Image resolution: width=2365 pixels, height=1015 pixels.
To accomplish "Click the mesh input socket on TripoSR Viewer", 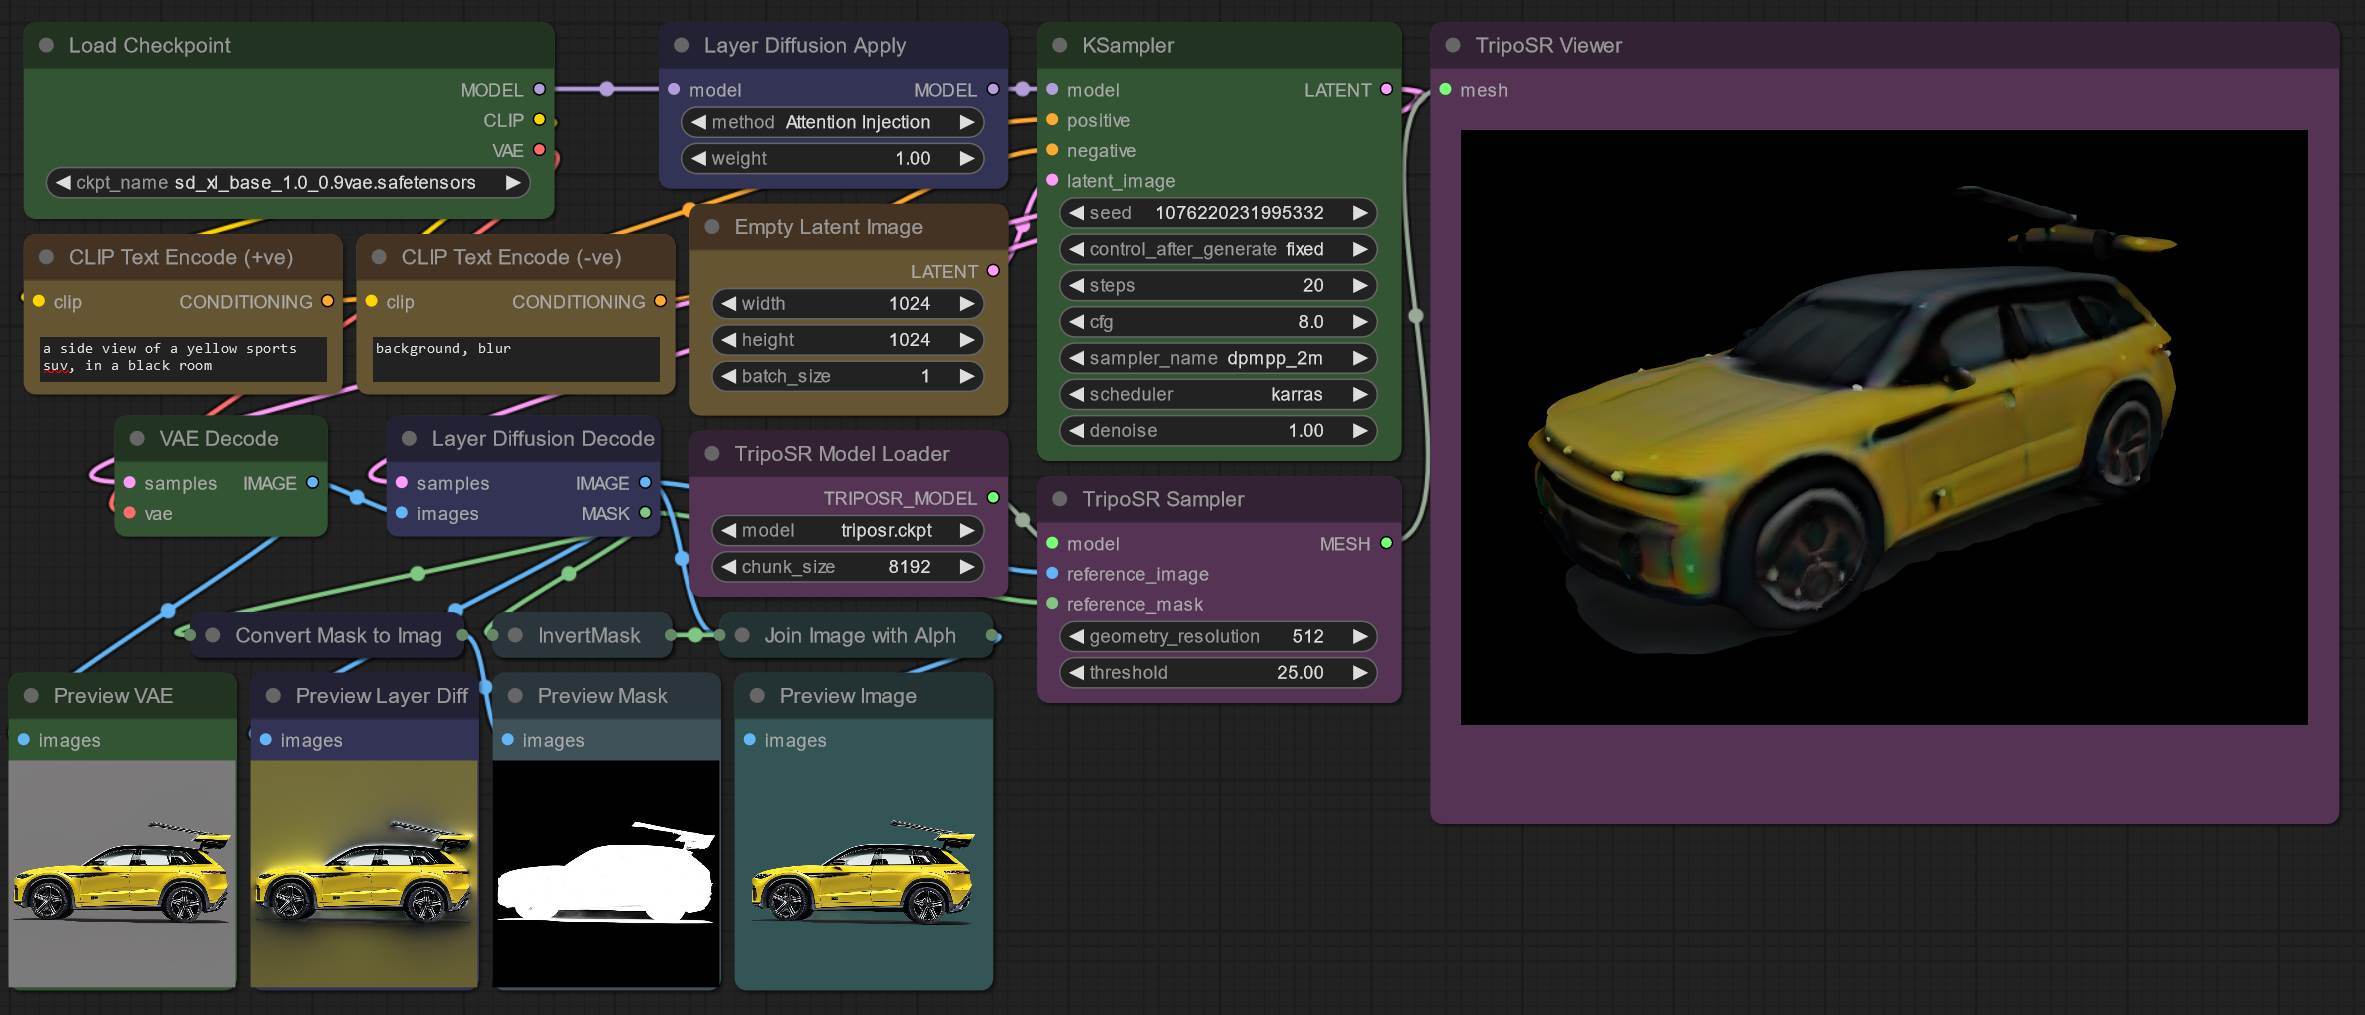I will 1445,89.
